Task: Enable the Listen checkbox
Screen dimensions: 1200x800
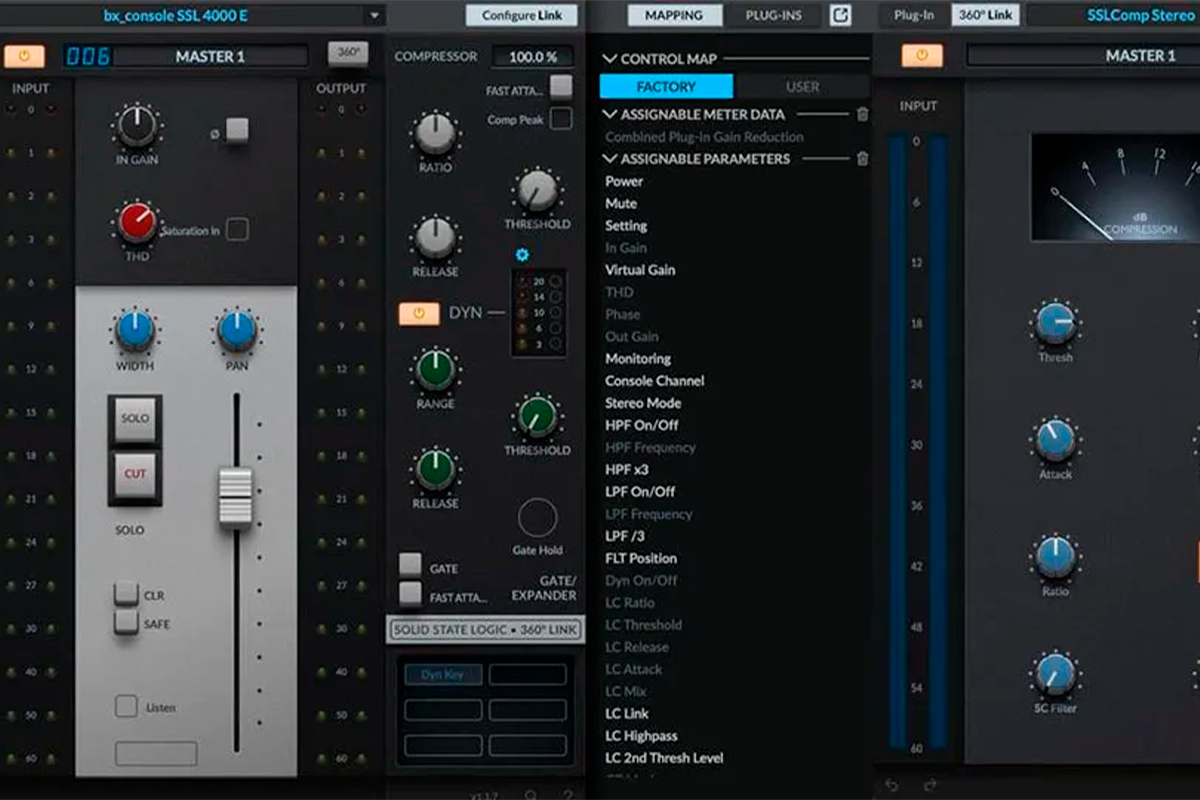Action: click(x=126, y=706)
